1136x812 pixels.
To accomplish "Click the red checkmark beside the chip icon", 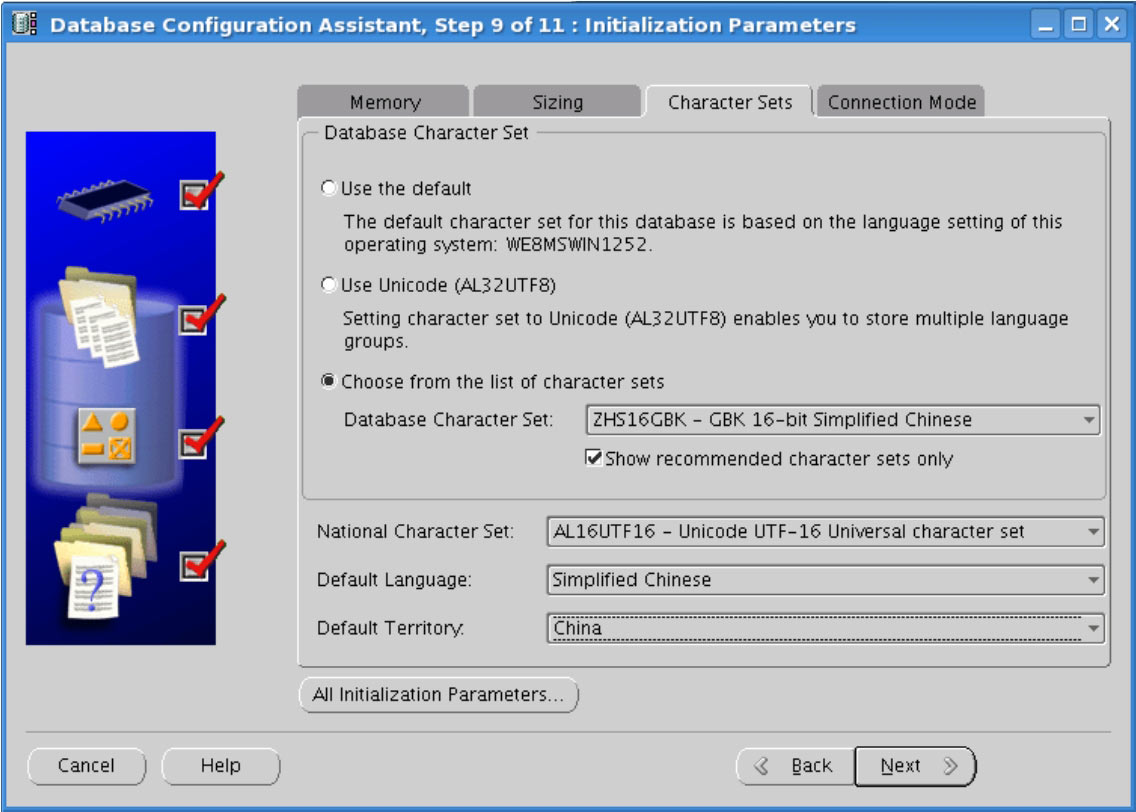I will point(196,194).
